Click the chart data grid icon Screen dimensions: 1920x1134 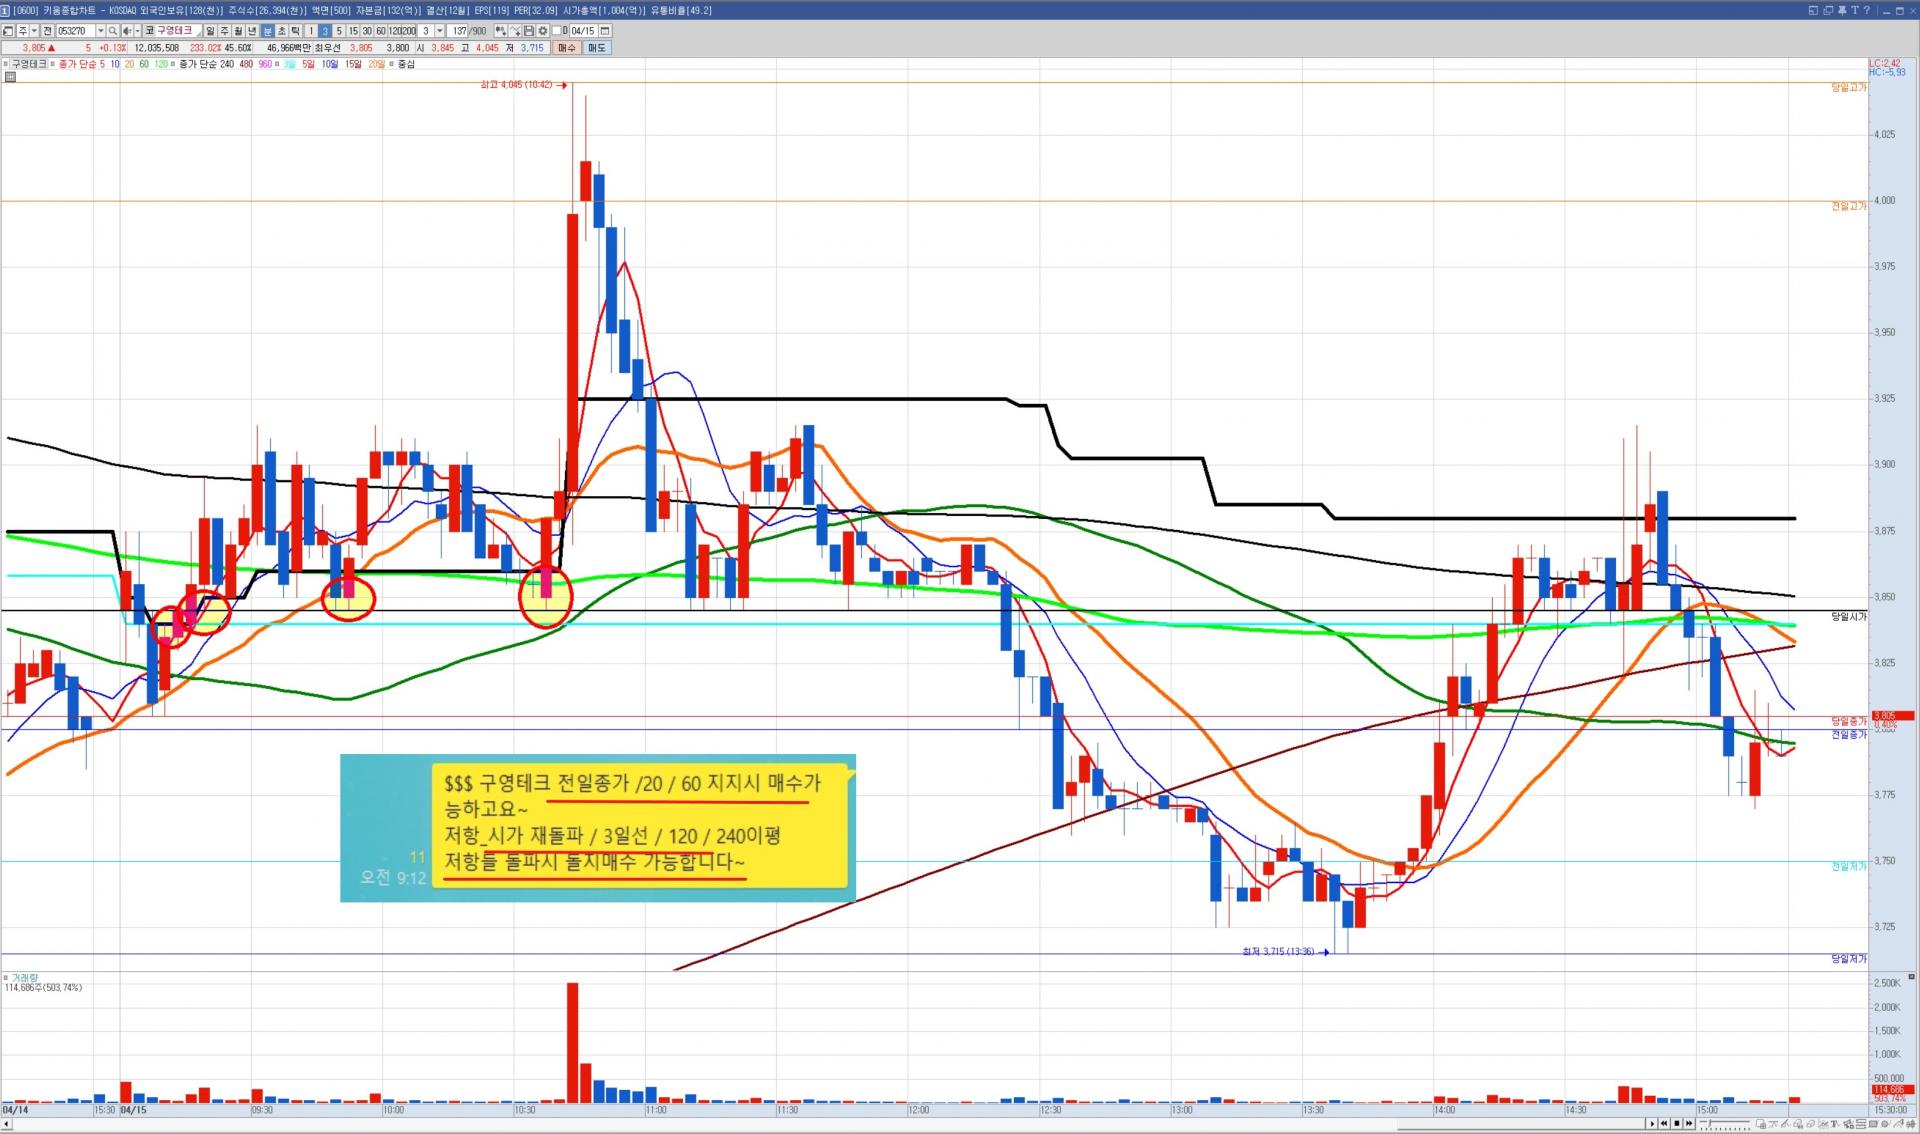tap(10, 77)
